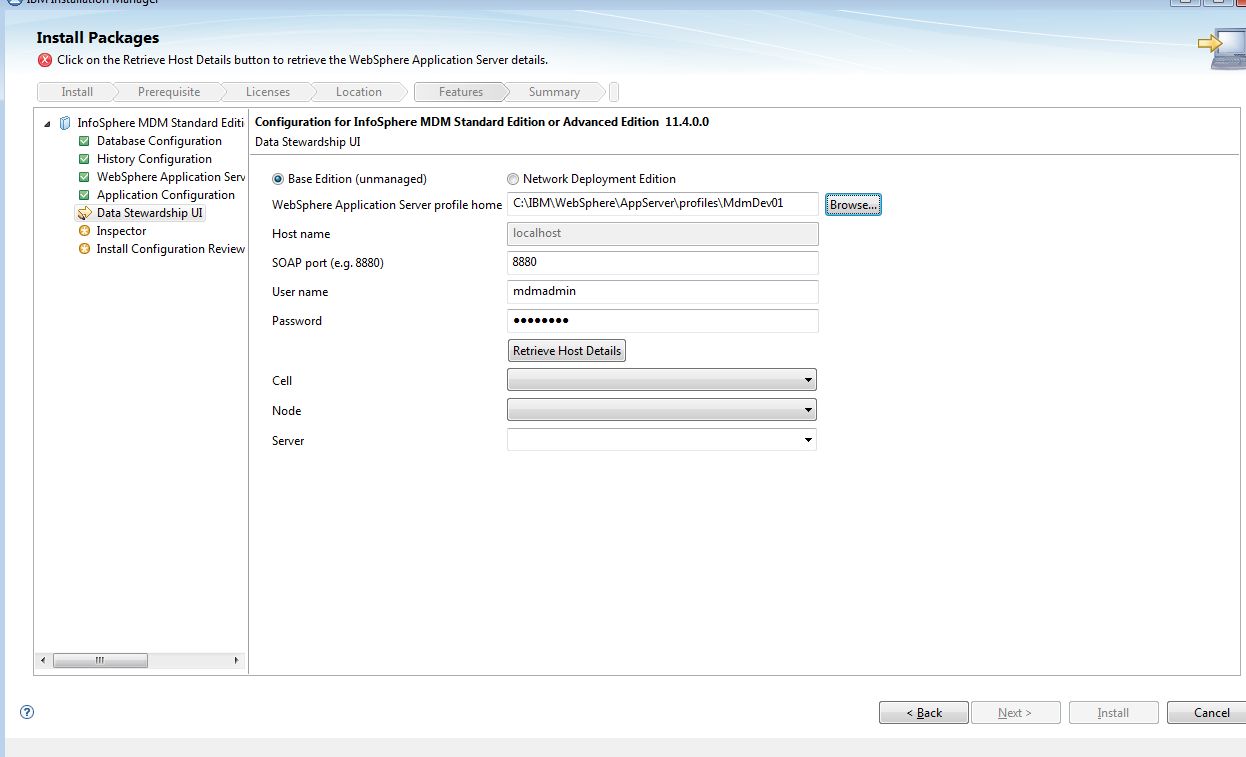
Task: Go to the Licenses wizard step
Action: (x=268, y=92)
